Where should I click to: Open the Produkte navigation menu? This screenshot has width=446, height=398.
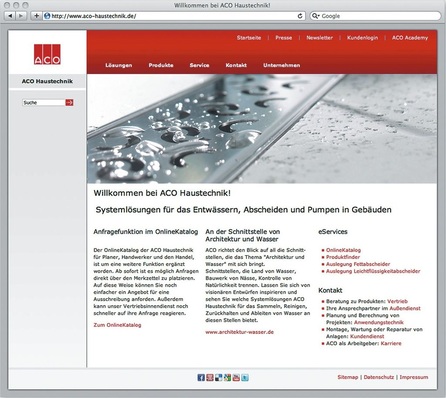(x=161, y=65)
